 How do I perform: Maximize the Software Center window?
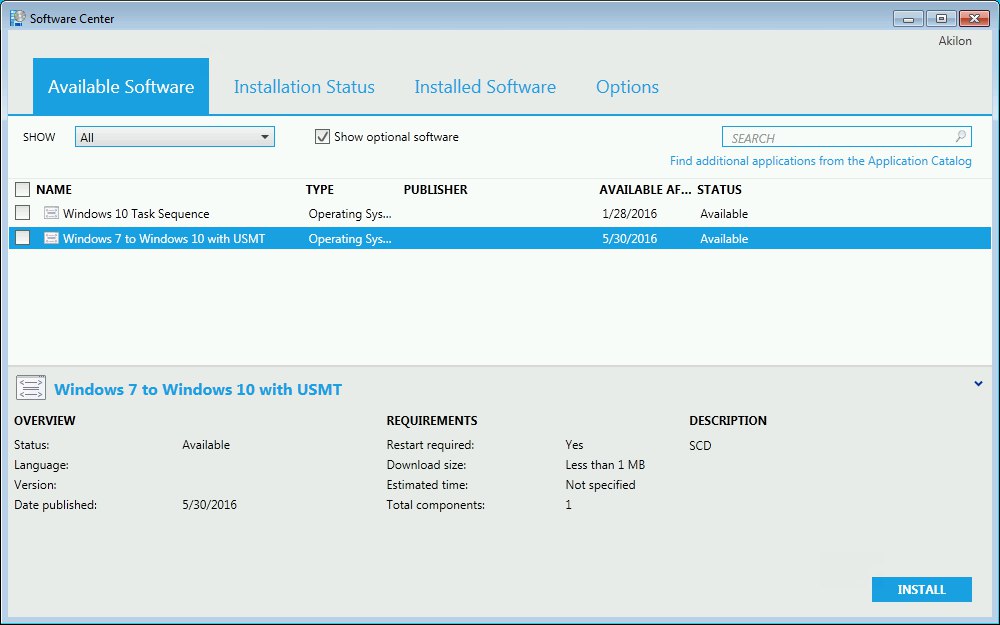941,18
